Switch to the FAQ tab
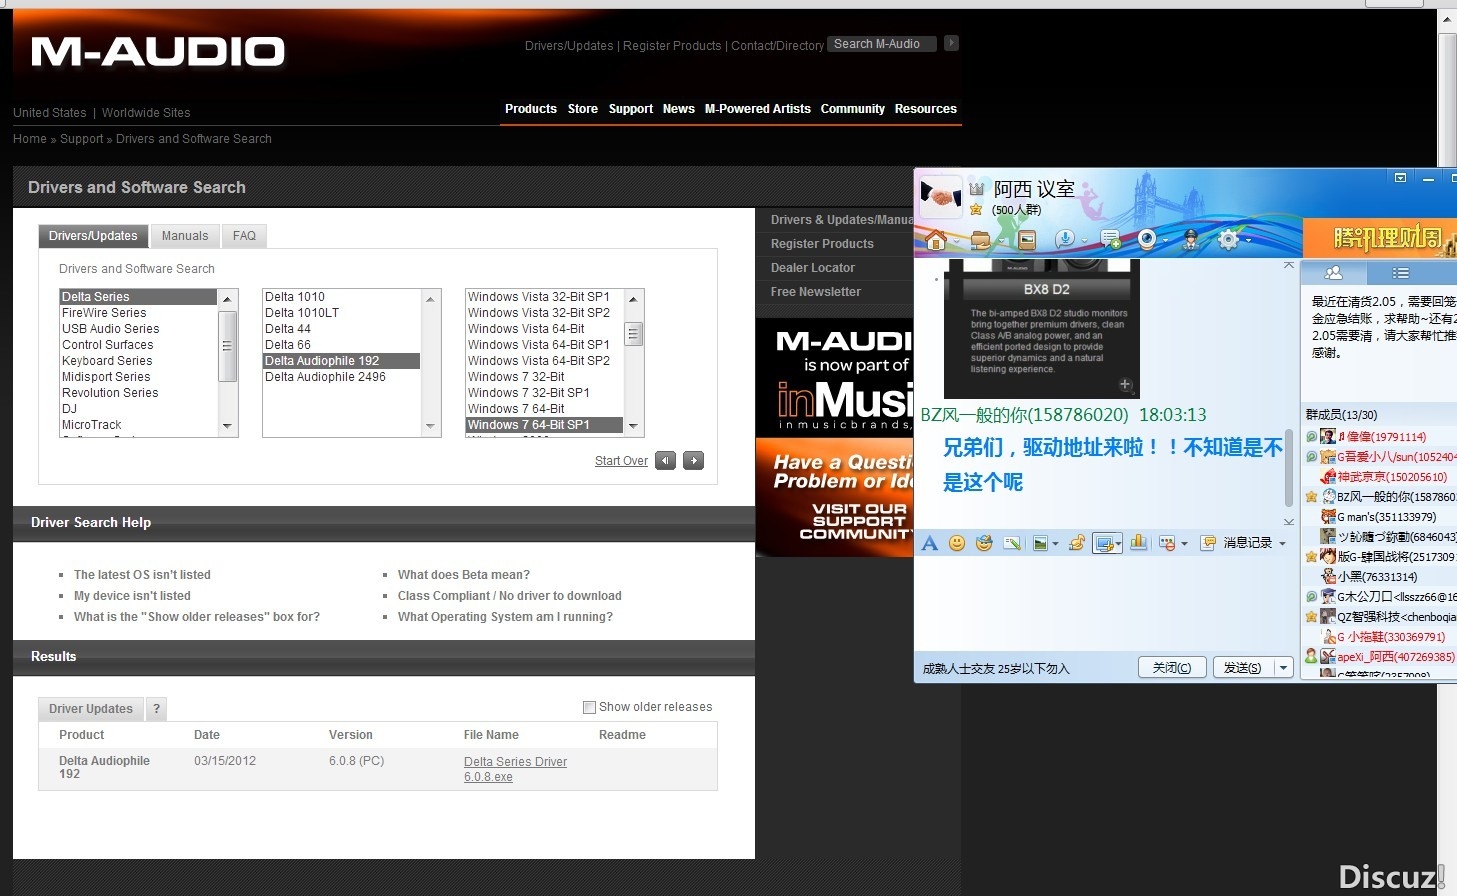The height and width of the screenshot is (896, 1457). (244, 236)
